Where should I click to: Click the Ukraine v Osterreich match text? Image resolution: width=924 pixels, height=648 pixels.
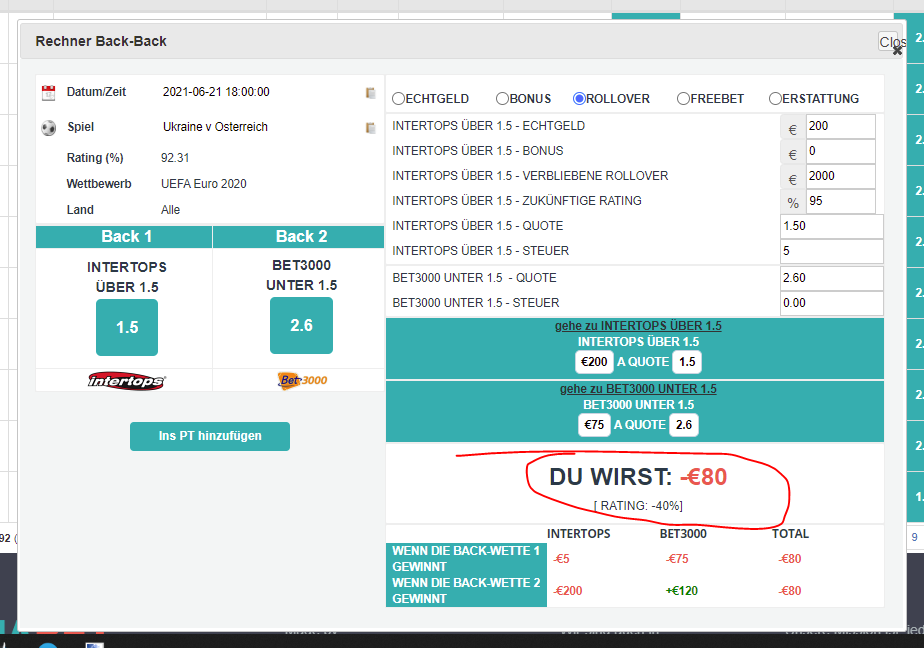point(215,127)
